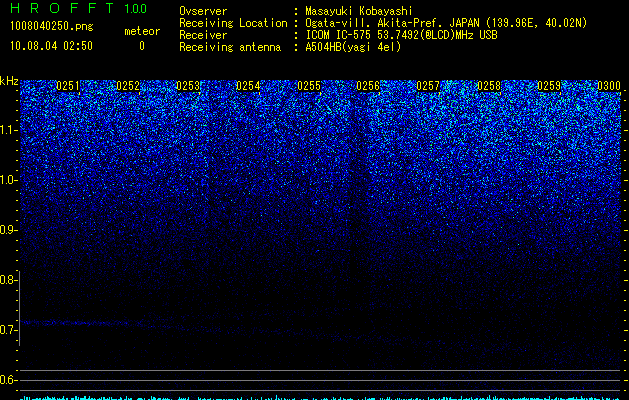
Task: Click the Ovserver label
Action: pos(203,11)
